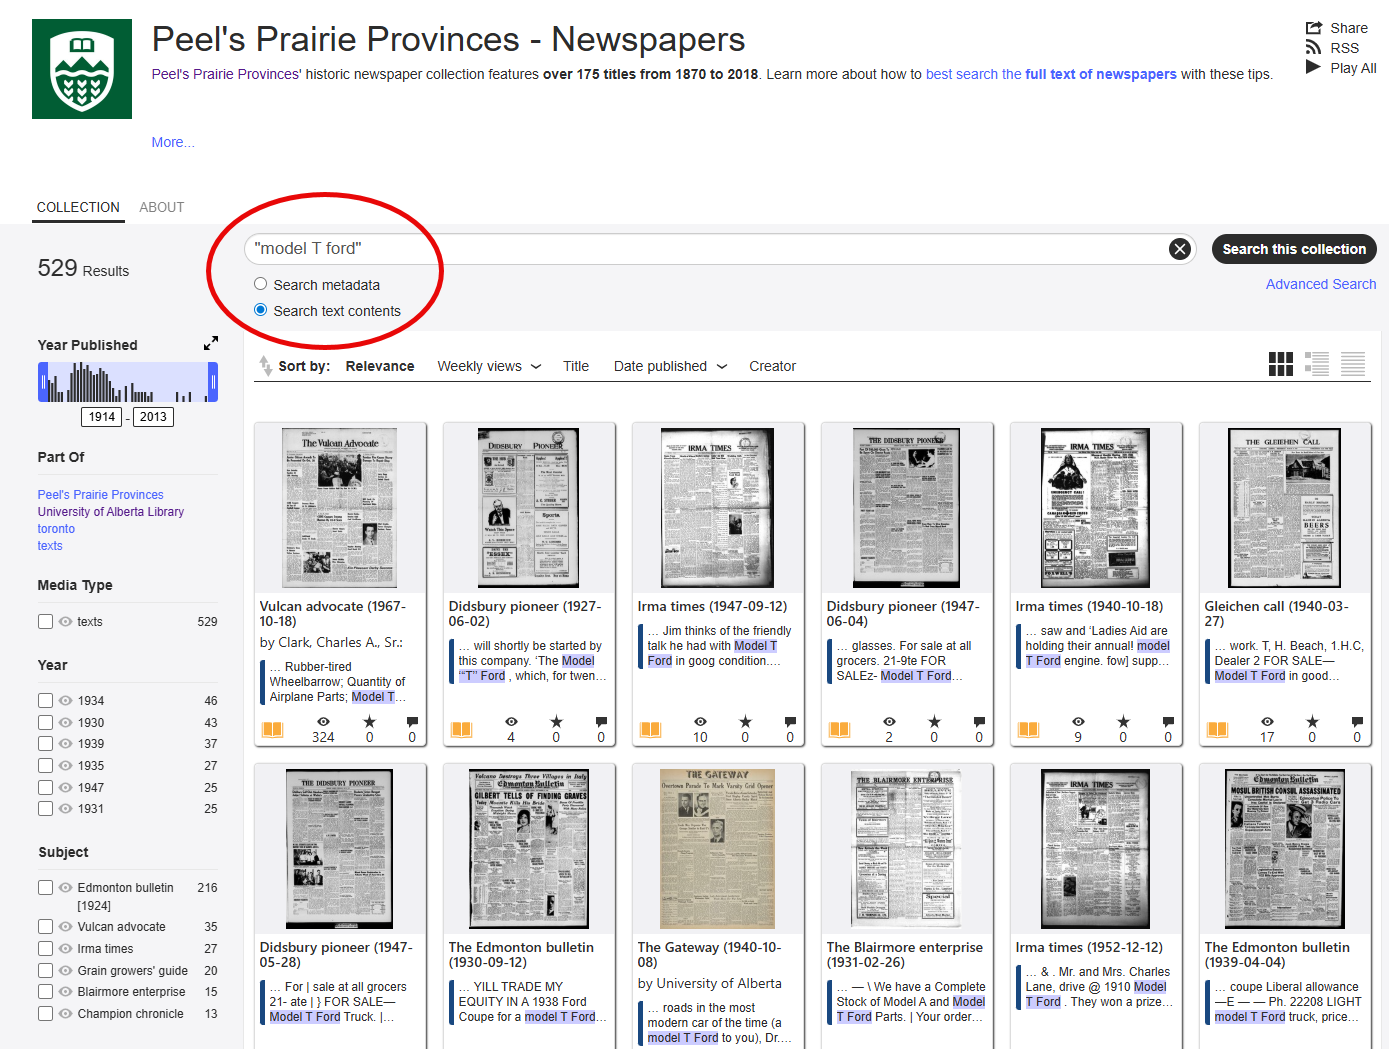Screen dimensions: 1389x1049
Task: Click reviews bubble on Didsbury pioneer 1947-06-04 card
Action: [979, 721]
